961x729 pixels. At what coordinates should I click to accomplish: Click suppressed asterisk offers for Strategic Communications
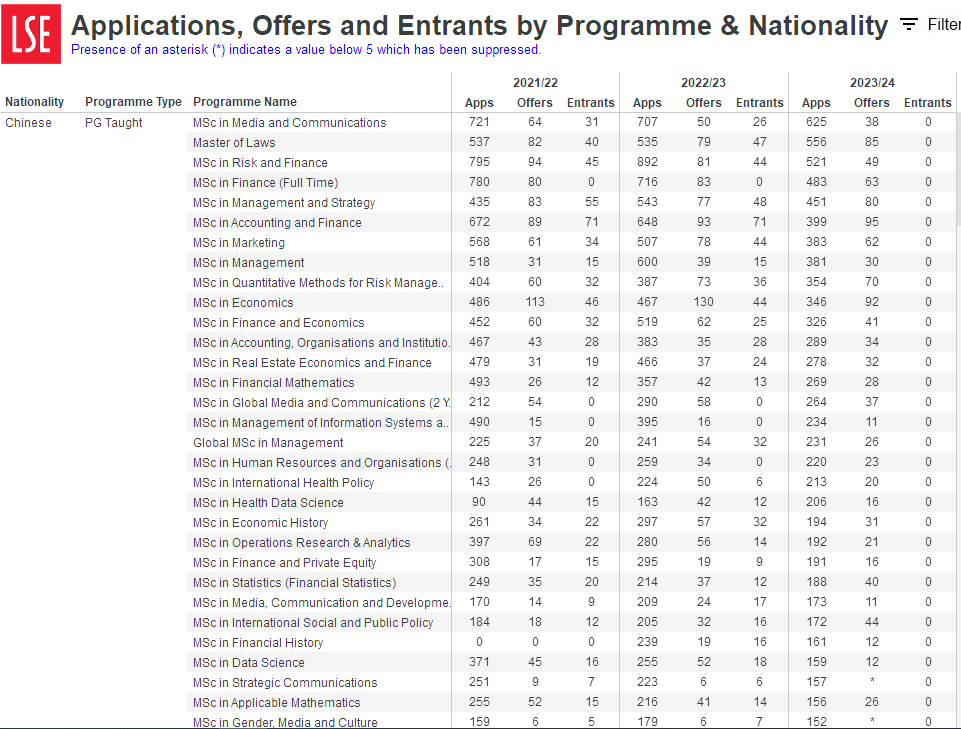pos(872,681)
